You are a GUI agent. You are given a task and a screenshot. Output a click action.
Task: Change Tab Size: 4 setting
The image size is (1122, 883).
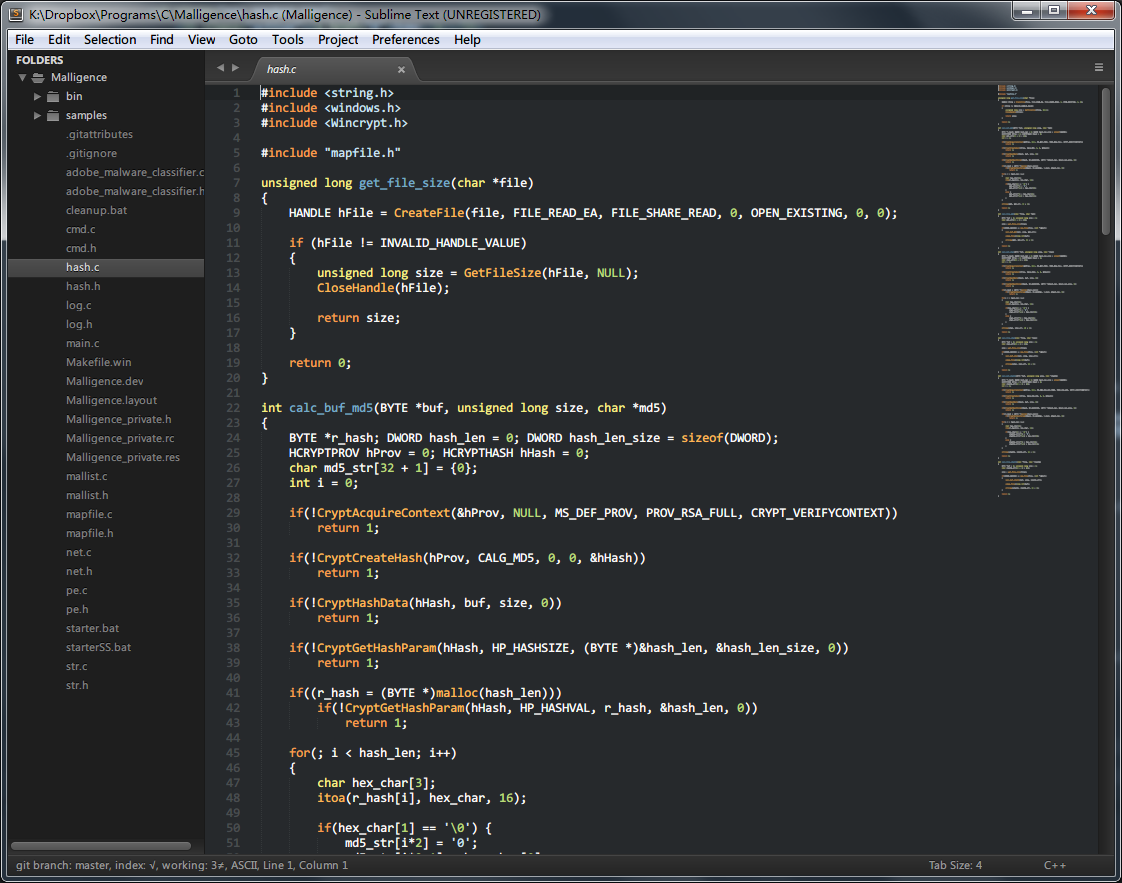(x=955, y=865)
